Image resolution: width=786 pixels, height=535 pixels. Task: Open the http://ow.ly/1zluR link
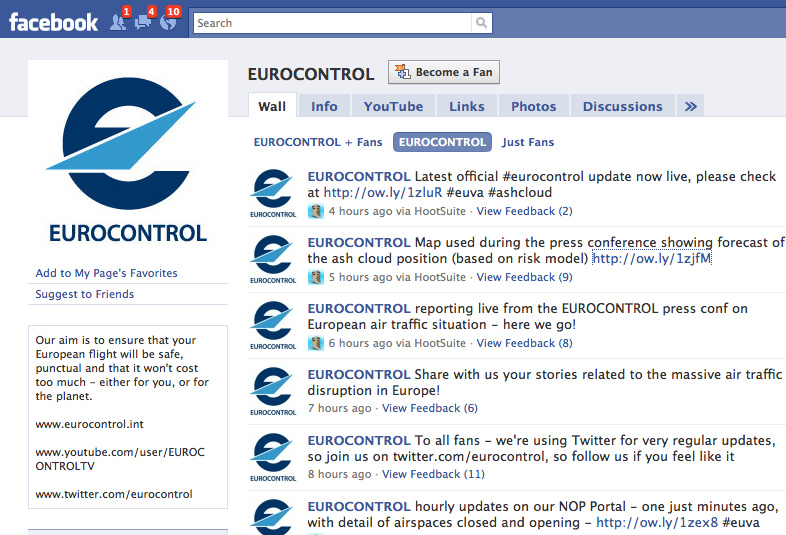[x=383, y=193]
